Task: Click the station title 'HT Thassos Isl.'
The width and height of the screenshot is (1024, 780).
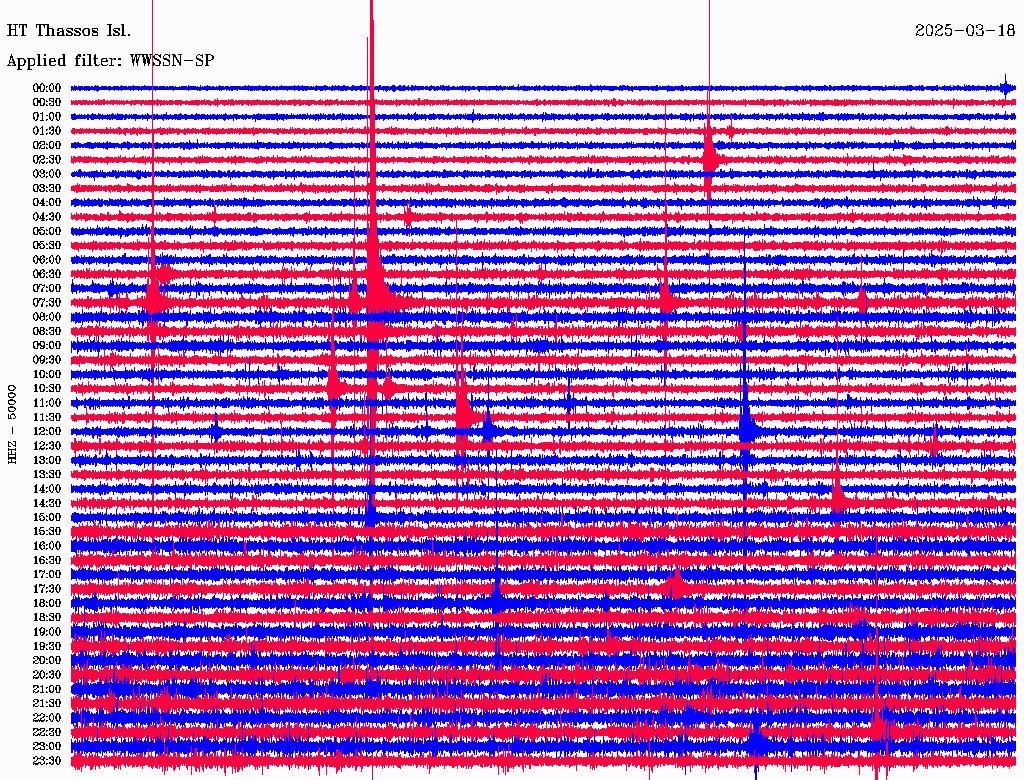Action: click(x=69, y=31)
